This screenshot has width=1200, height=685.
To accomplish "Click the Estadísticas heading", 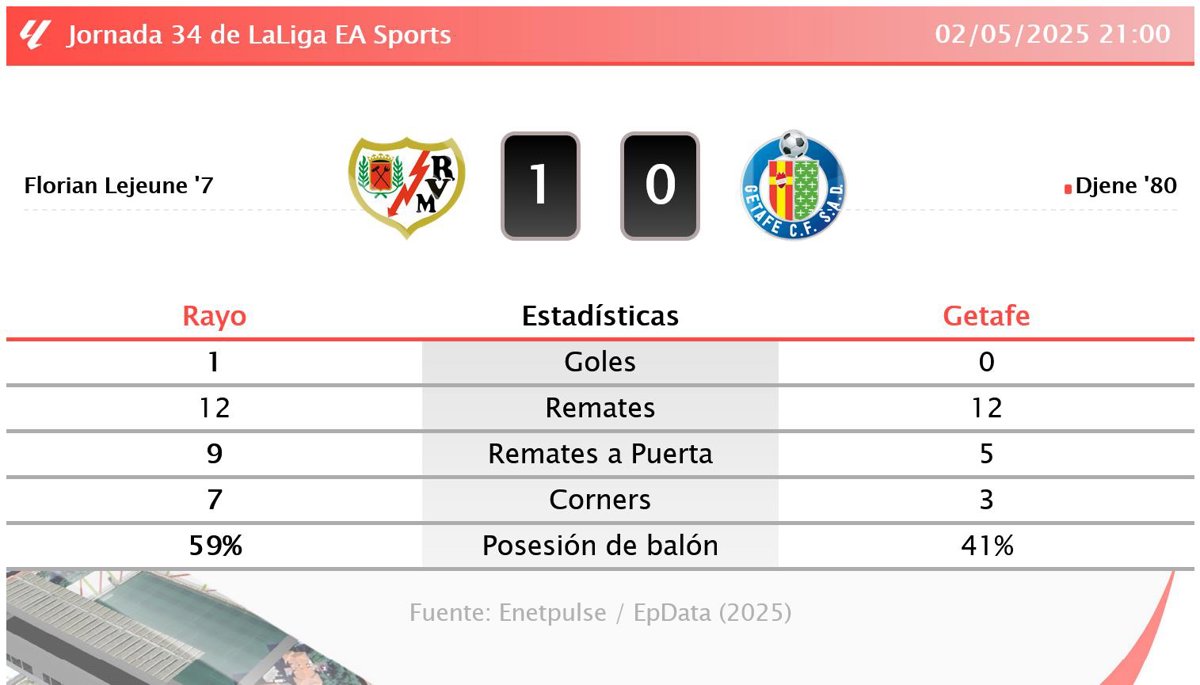I will coord(600,317).
